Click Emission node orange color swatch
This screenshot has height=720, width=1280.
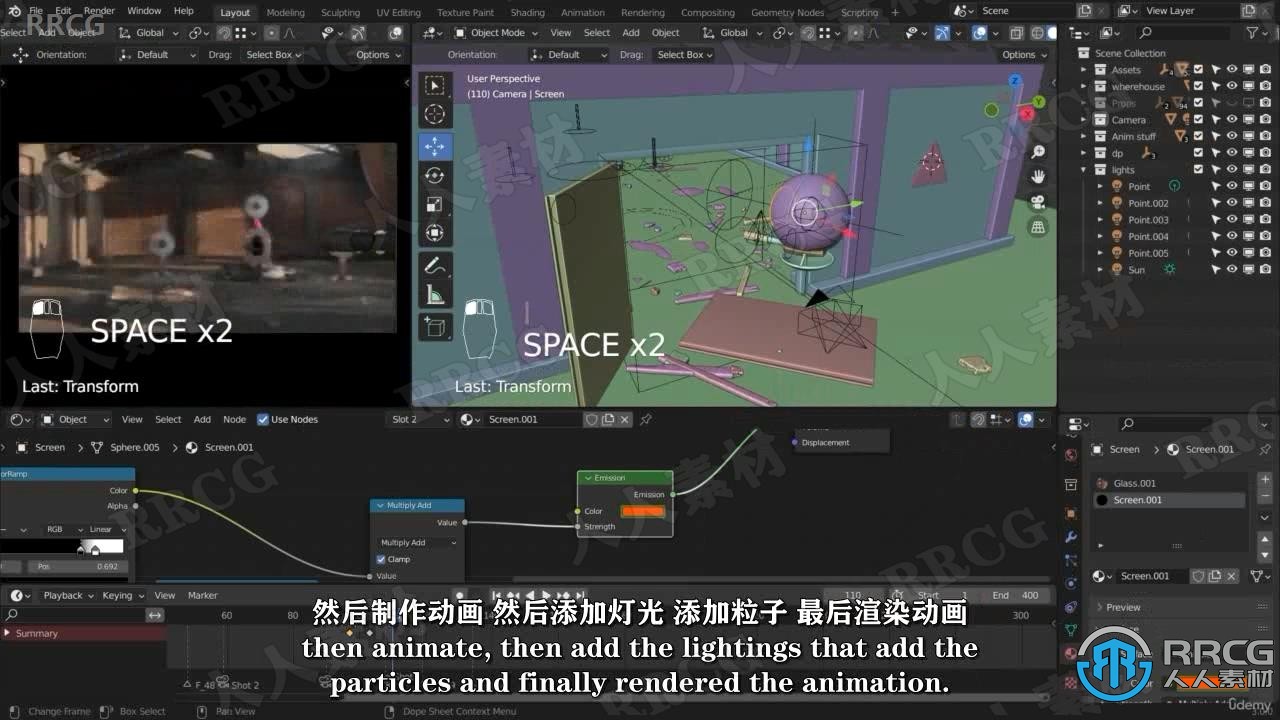pyautogui.click(x=643, y=511)
